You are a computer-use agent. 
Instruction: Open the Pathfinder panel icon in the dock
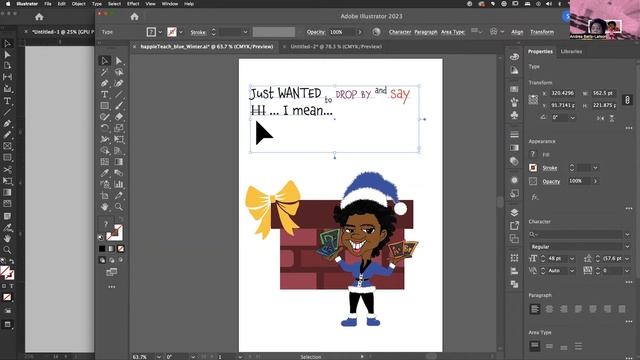tap(514, 284)
